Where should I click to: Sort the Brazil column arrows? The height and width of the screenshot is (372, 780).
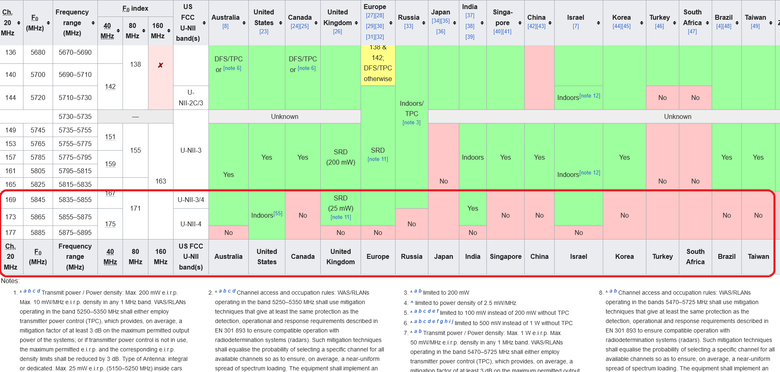(x=736, y=23)
